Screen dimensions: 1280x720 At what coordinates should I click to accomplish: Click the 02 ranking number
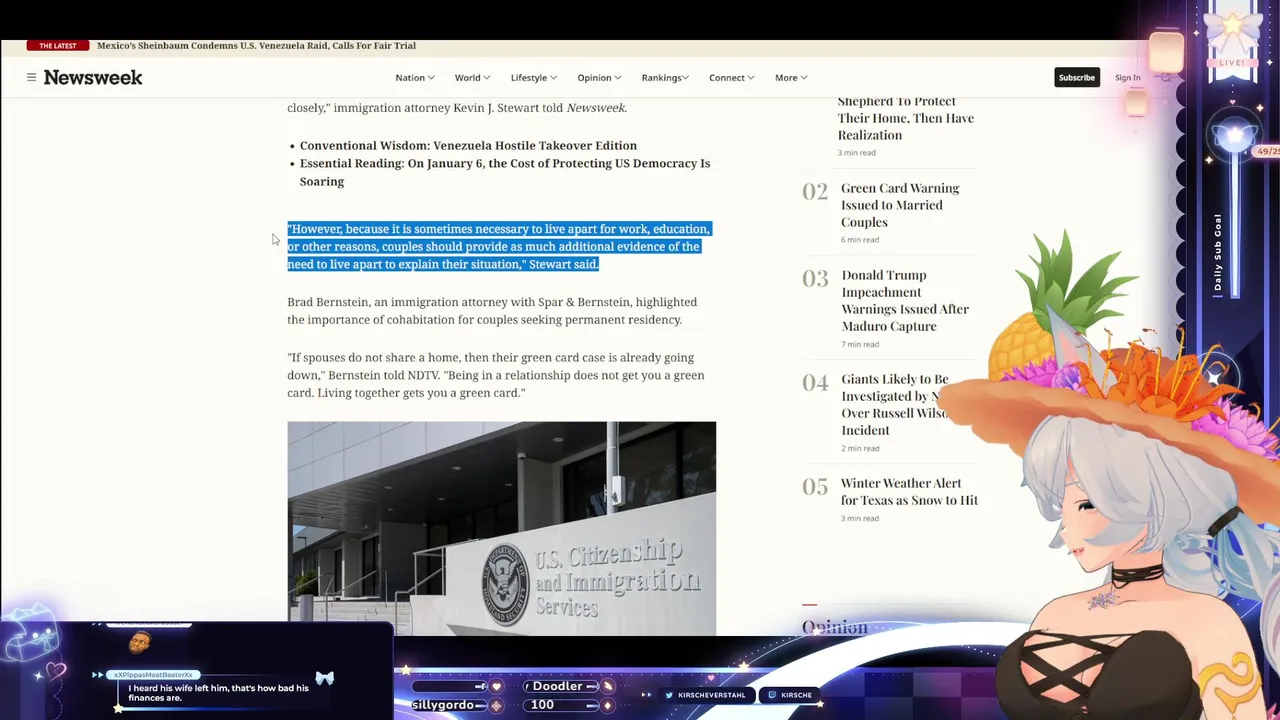pyautogui.click(x=815, y=191)
